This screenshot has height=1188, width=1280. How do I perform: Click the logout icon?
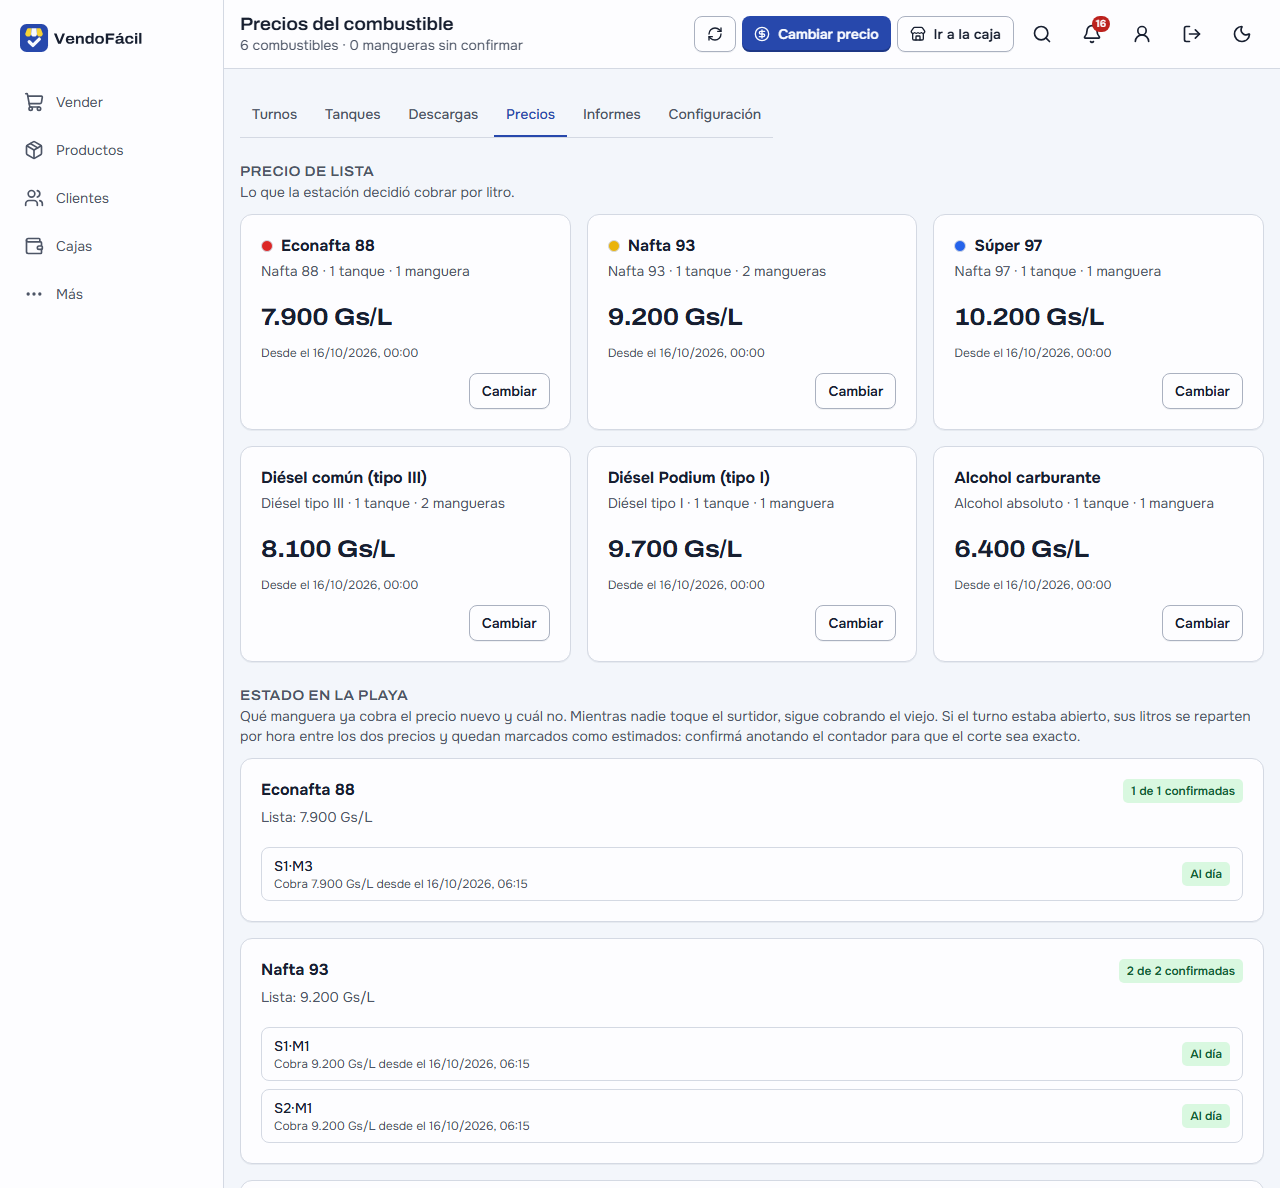click(1192, 34)
